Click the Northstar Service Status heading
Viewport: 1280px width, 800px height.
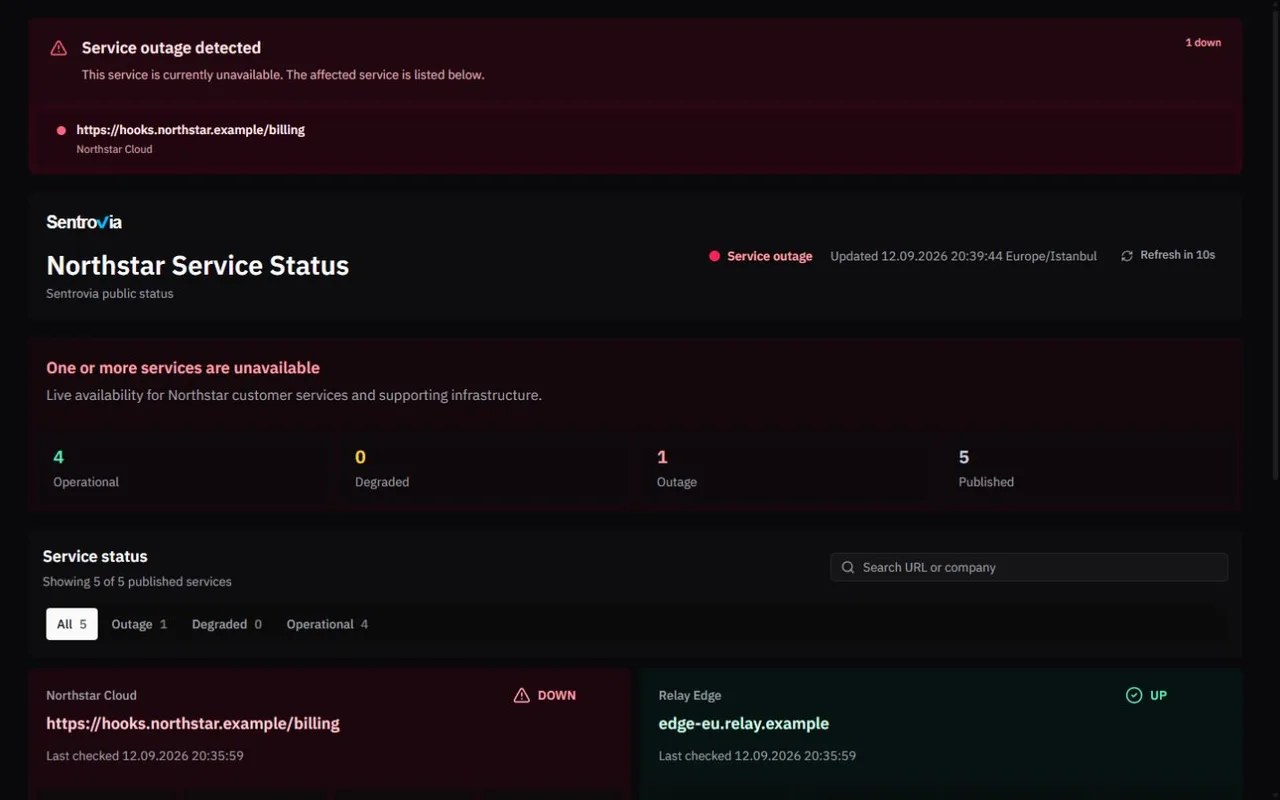pos(198,265)
